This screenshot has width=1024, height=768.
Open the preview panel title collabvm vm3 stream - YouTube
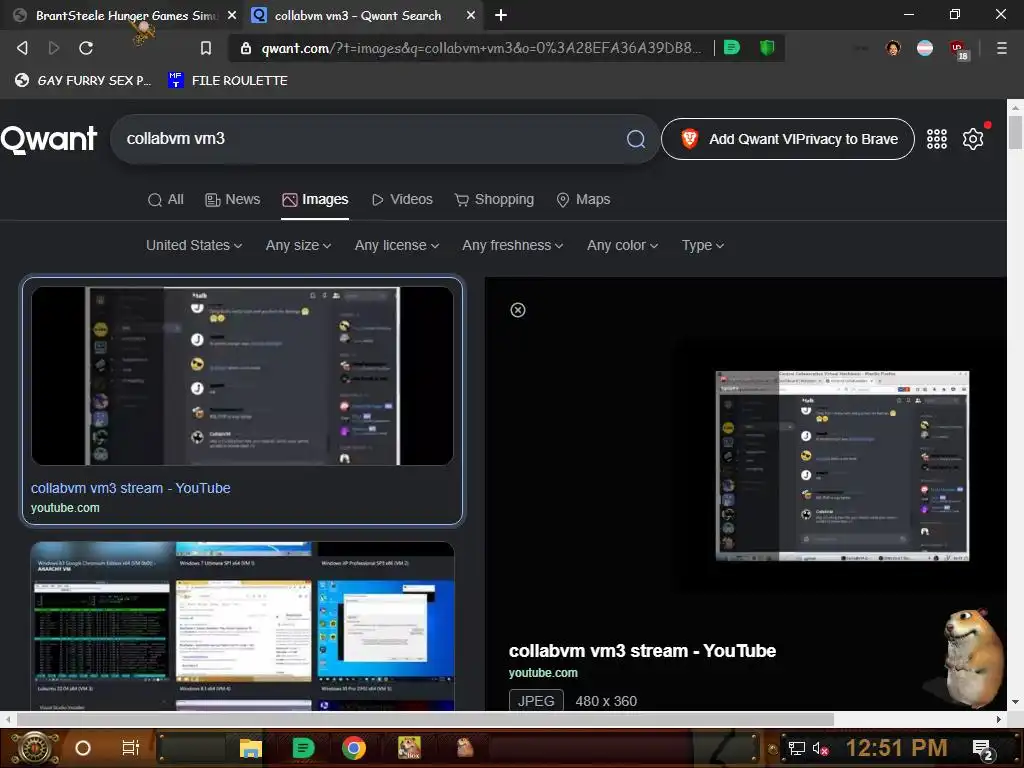point(642,651)
